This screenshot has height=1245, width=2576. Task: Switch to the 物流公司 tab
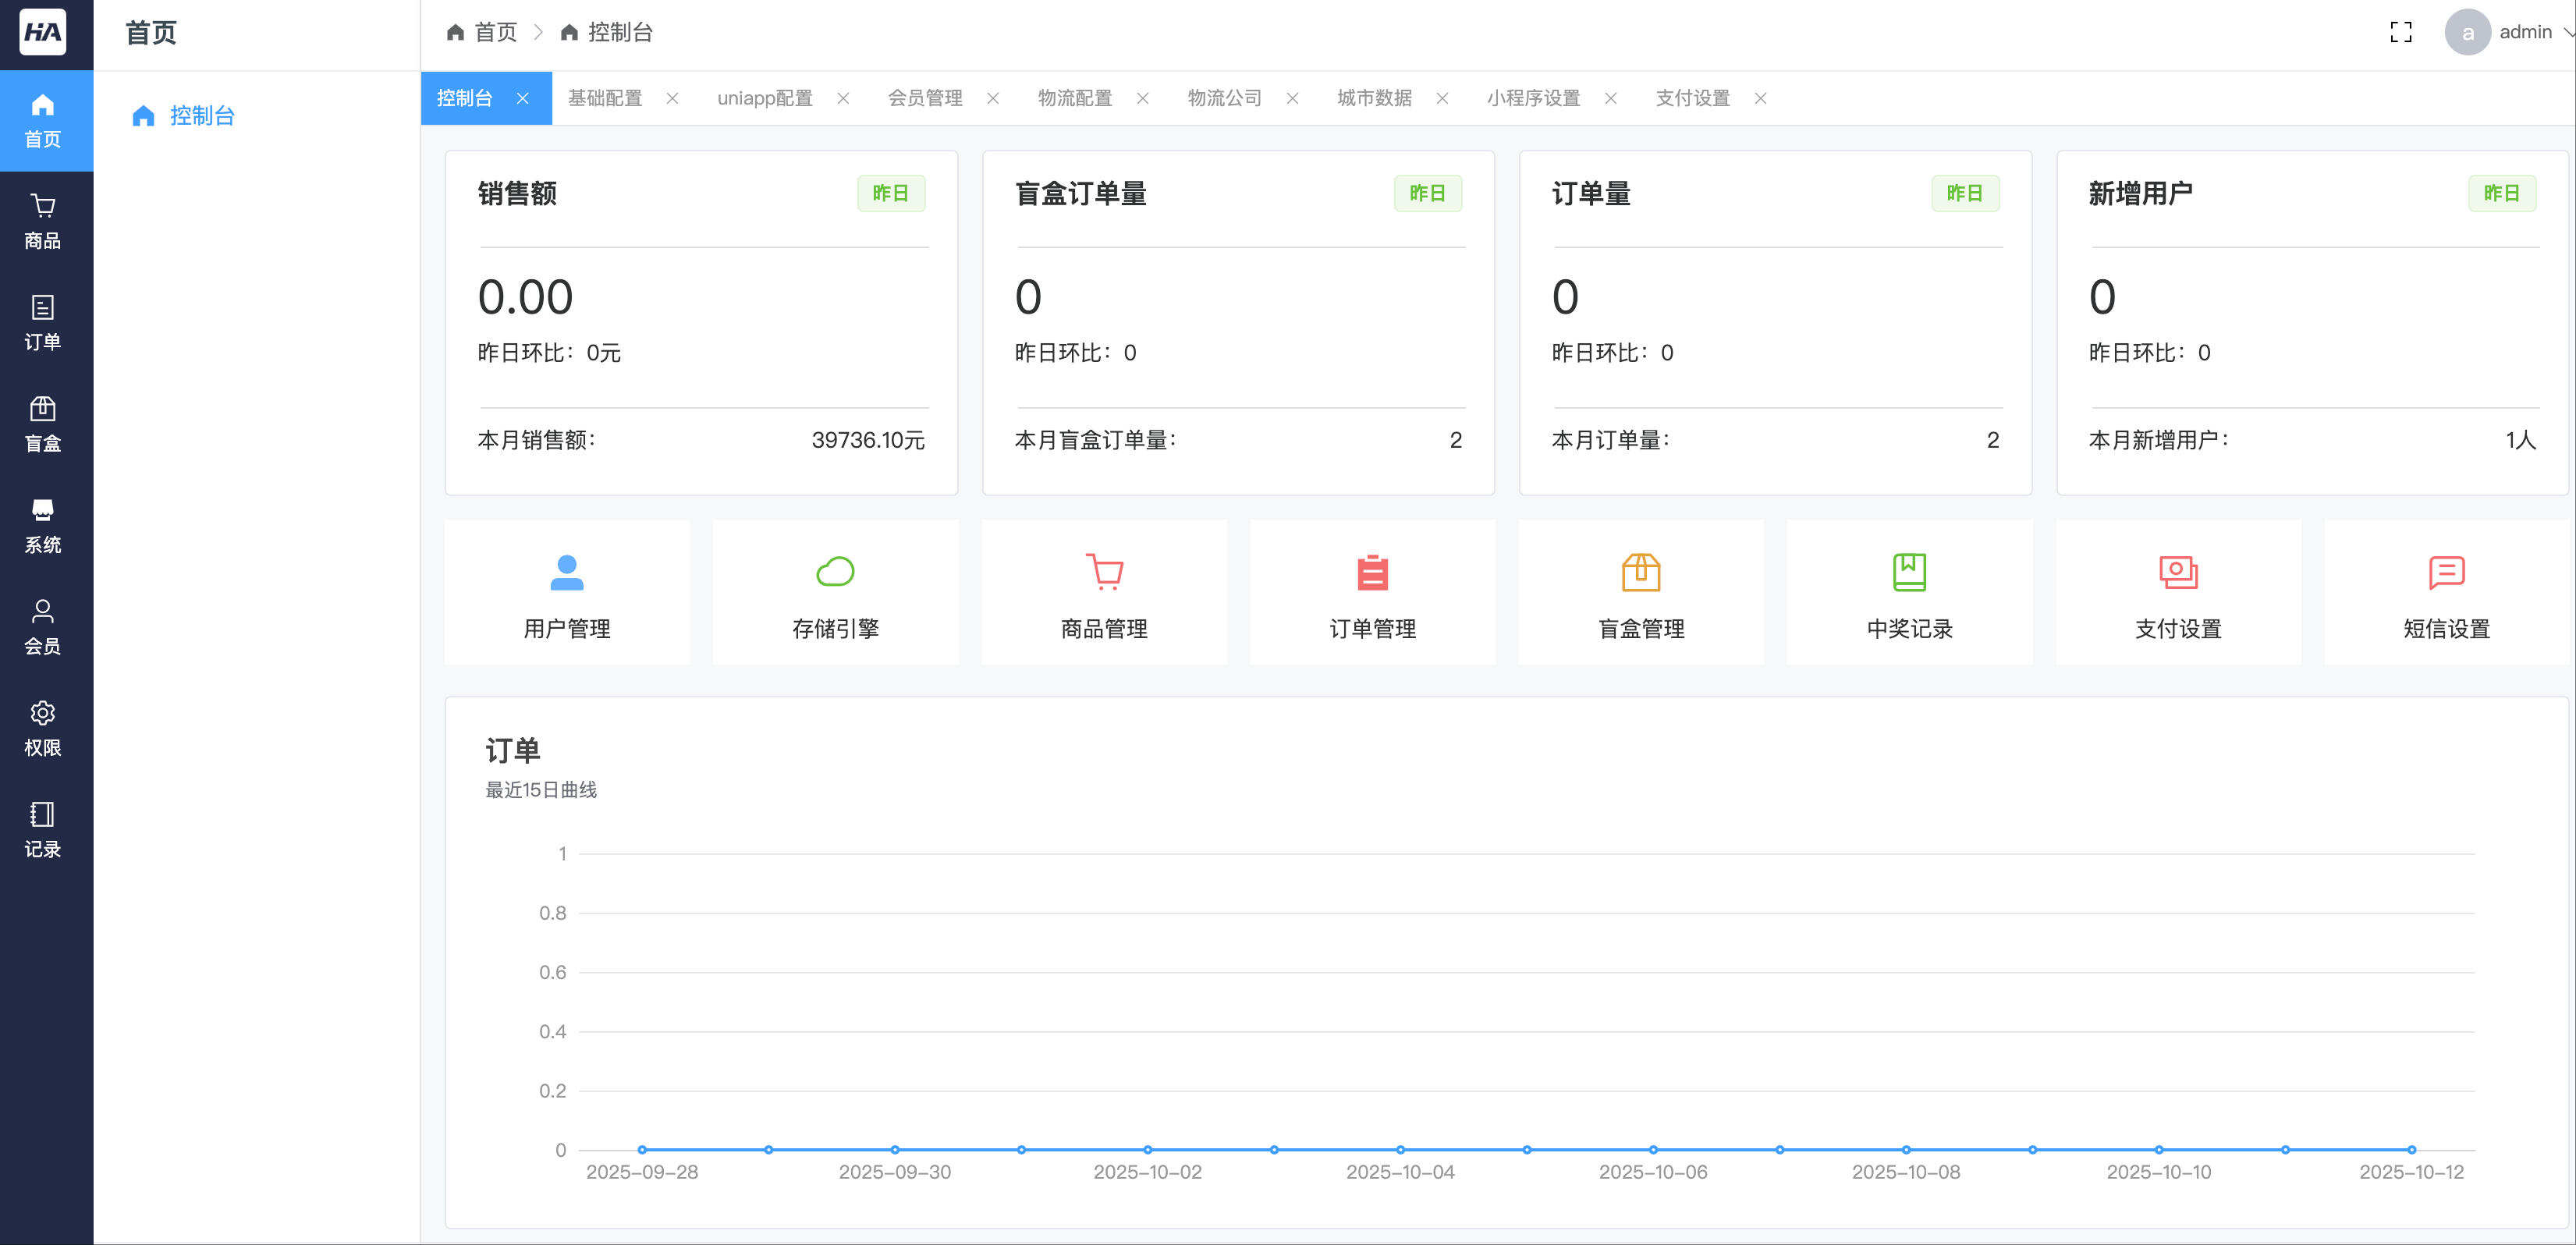pyautogui.click(x=1224, y=98)
